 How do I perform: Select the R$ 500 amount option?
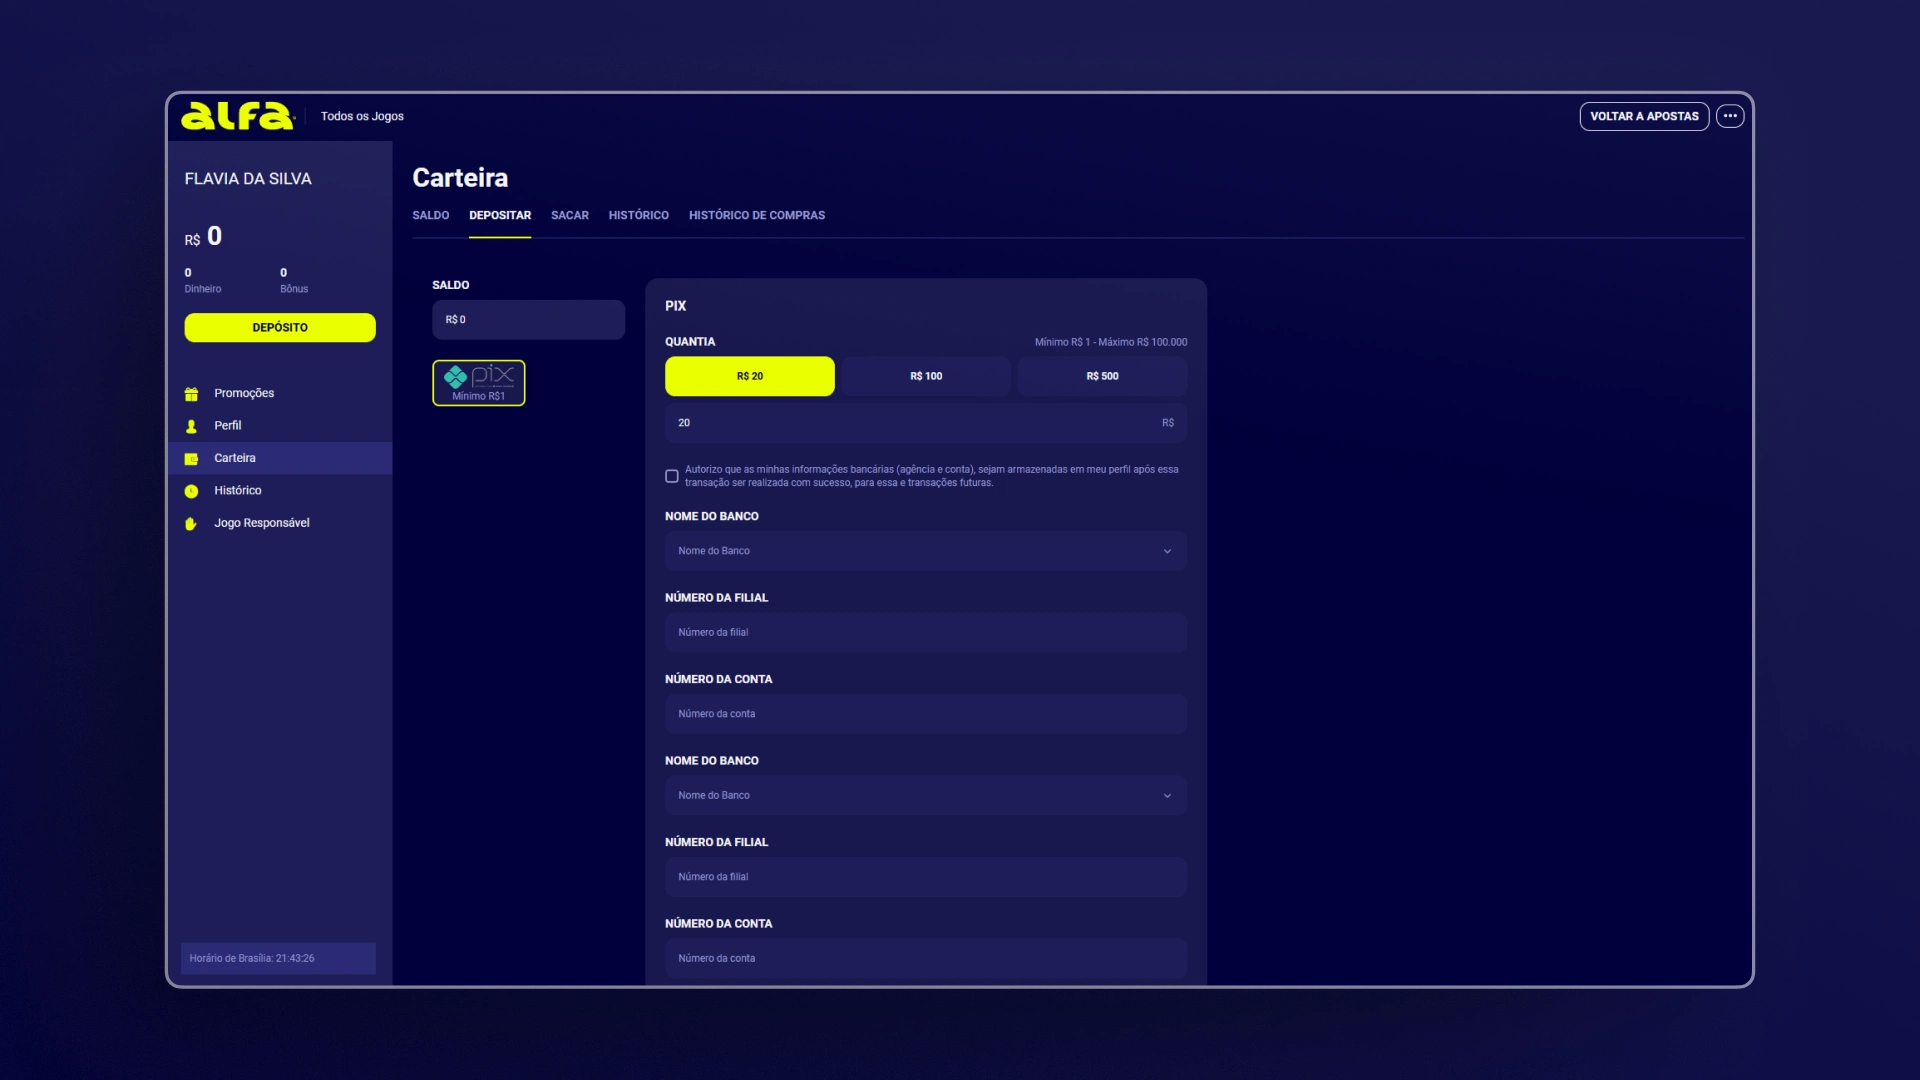coord(1102,376)
